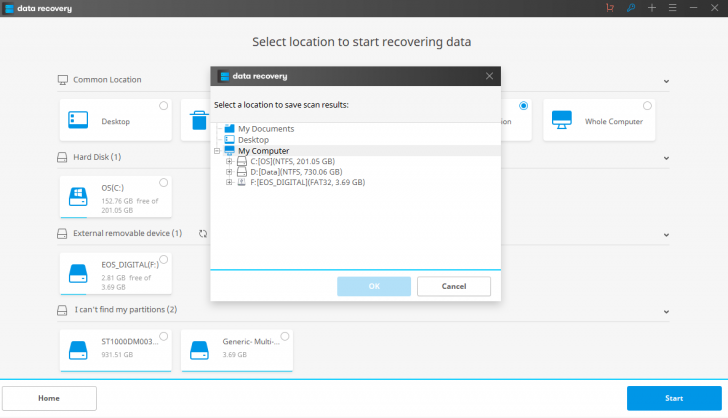Click the C:[OS] drive icon in tree
728x418 pixels.
(x=242, y=161)
